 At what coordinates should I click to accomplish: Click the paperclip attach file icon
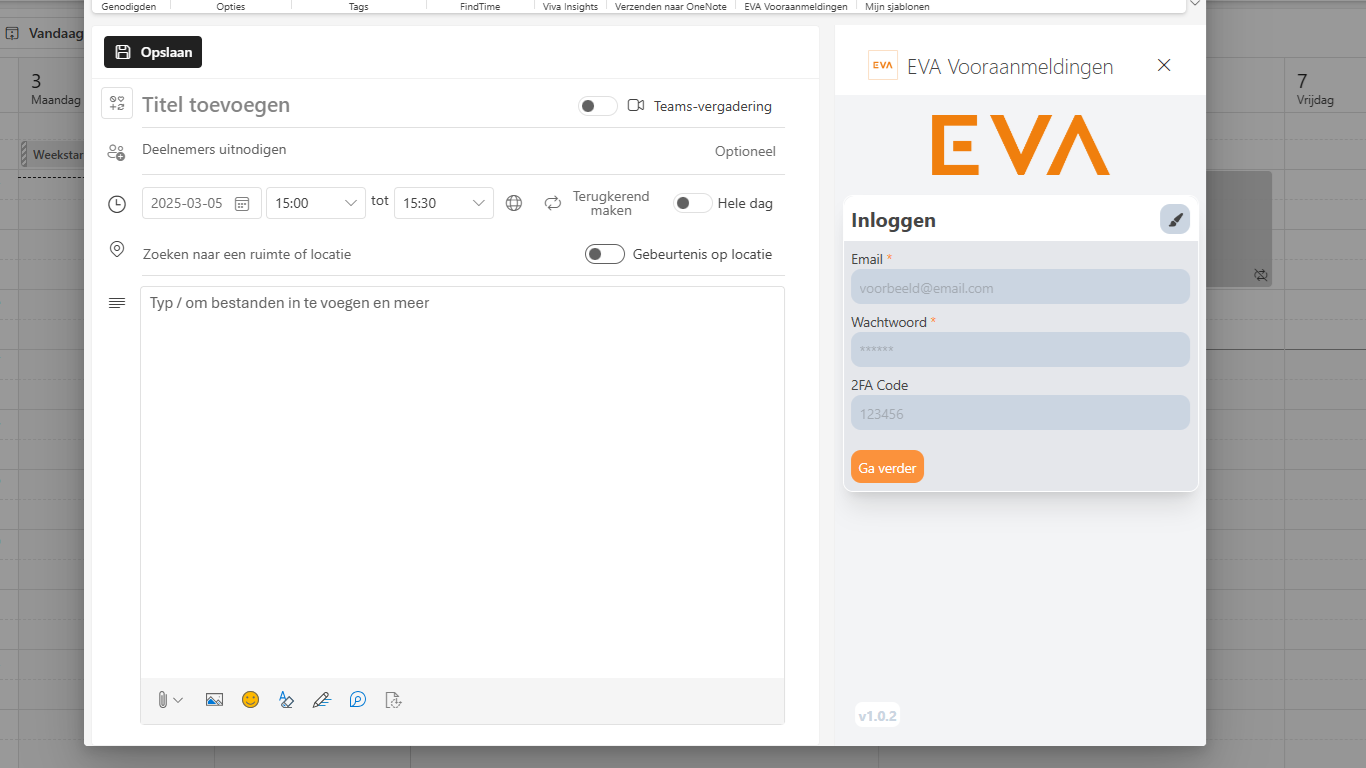point(162,700)
